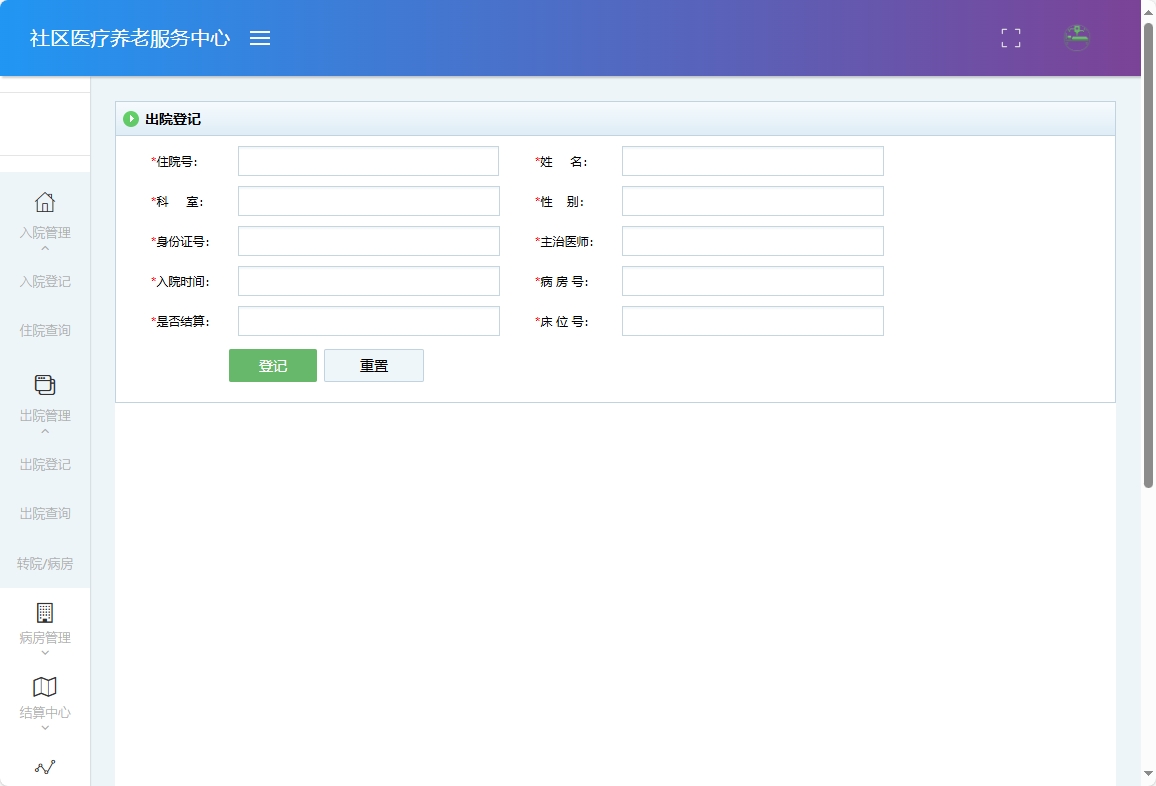Open the 出院查询 sidebar entry

click(45, 513)
